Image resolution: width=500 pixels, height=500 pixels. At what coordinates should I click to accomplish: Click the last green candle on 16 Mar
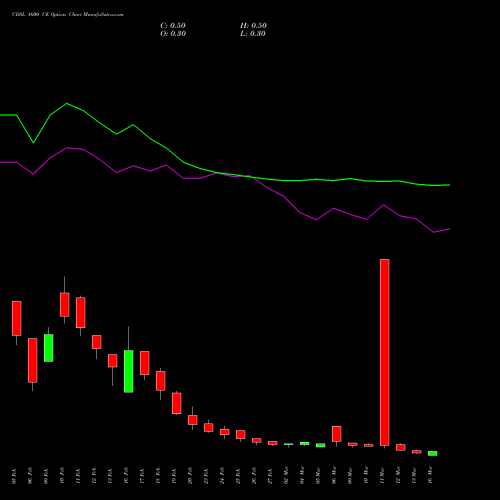click(433, 453)
